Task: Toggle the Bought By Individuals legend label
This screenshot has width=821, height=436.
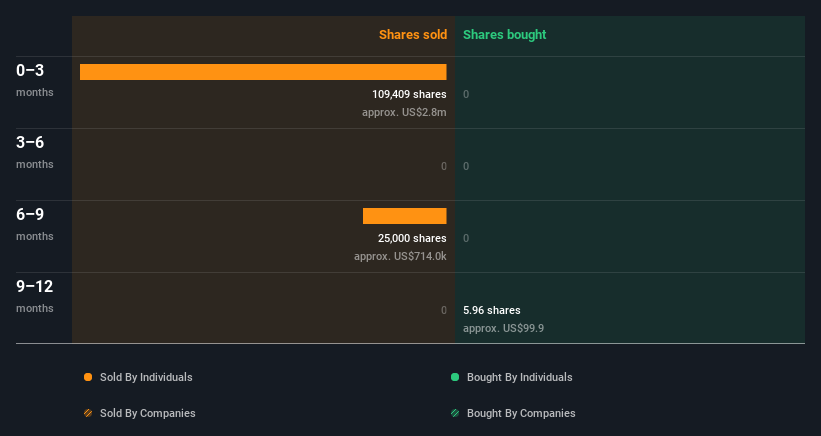Action: (519, 377)
